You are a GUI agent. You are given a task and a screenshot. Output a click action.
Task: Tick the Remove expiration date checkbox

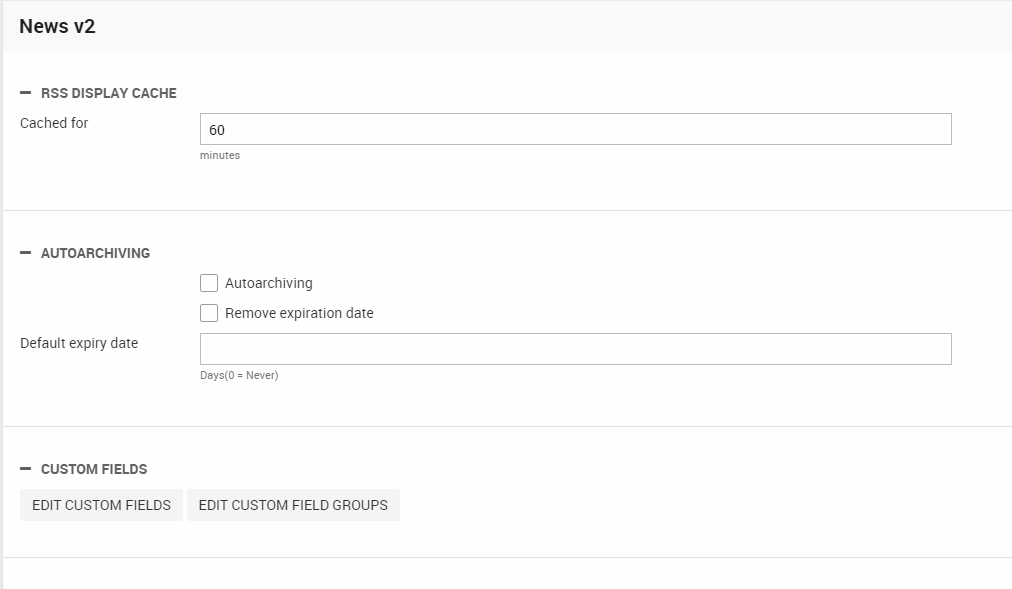(x=209, y=313)
